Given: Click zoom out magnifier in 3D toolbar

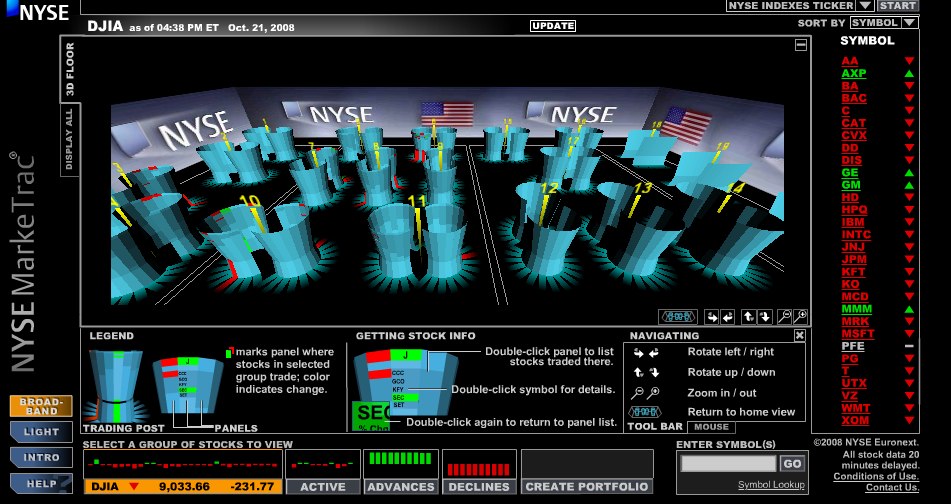Looking at the screenshot, I should [x=785, y=317].
